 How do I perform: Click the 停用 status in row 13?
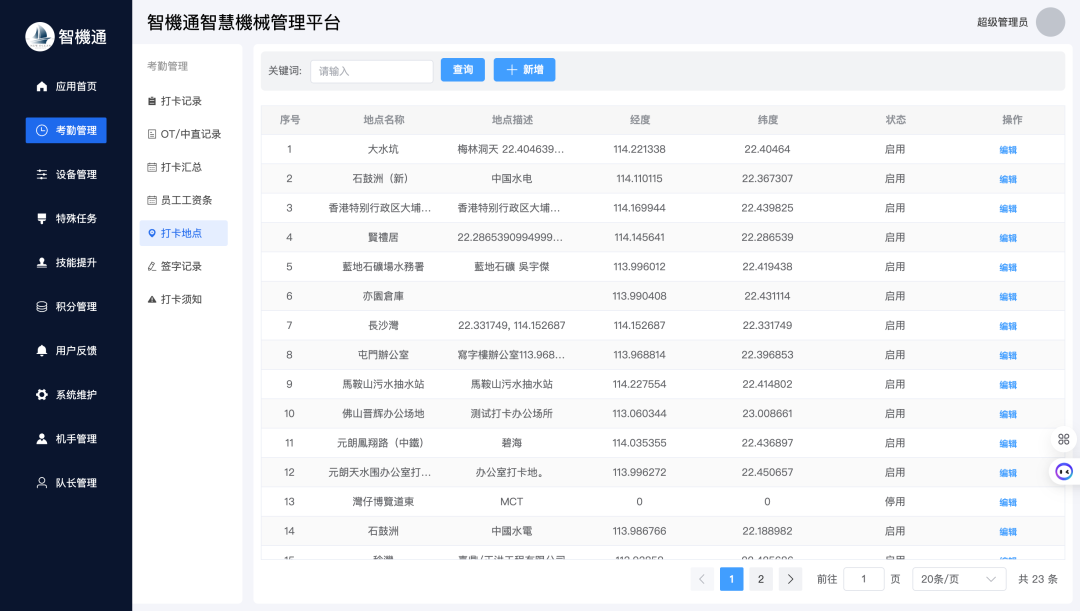coord(895,501)
